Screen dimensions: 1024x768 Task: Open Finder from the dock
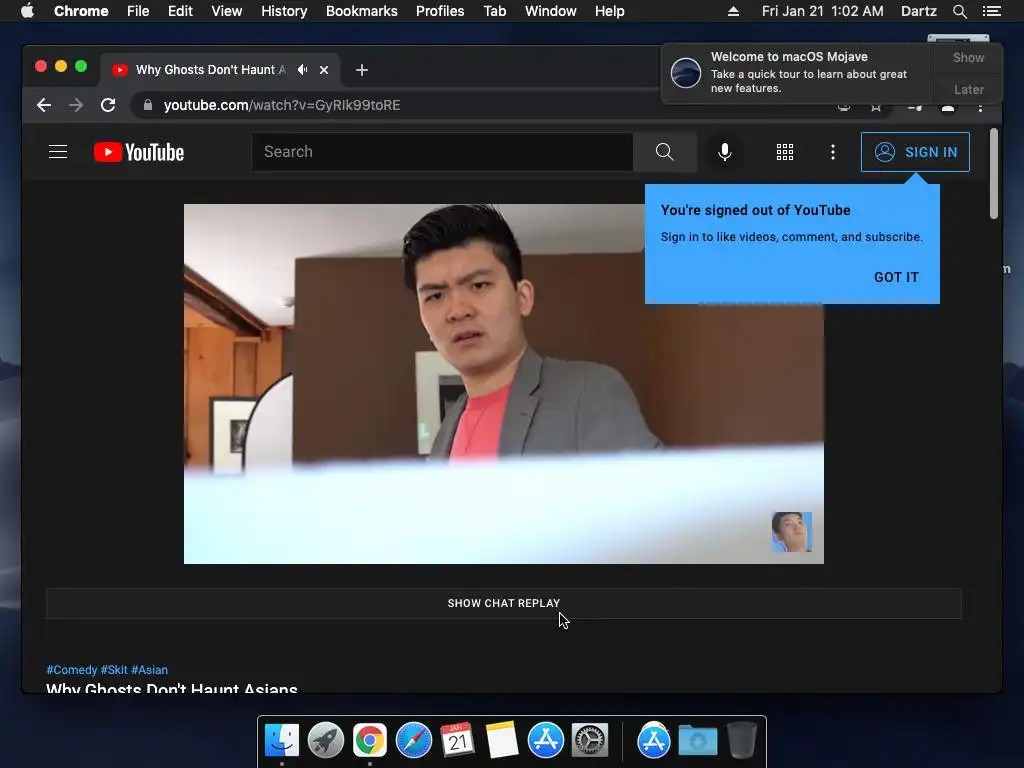pos(282,741)
